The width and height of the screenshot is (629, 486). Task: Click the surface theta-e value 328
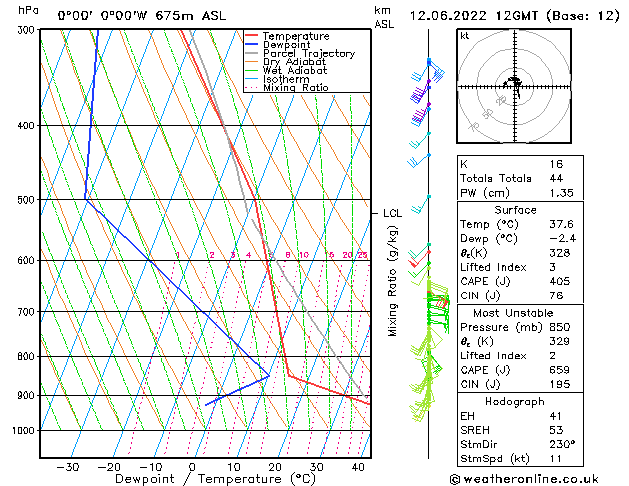pyautogui.click(x=560, y=253)
